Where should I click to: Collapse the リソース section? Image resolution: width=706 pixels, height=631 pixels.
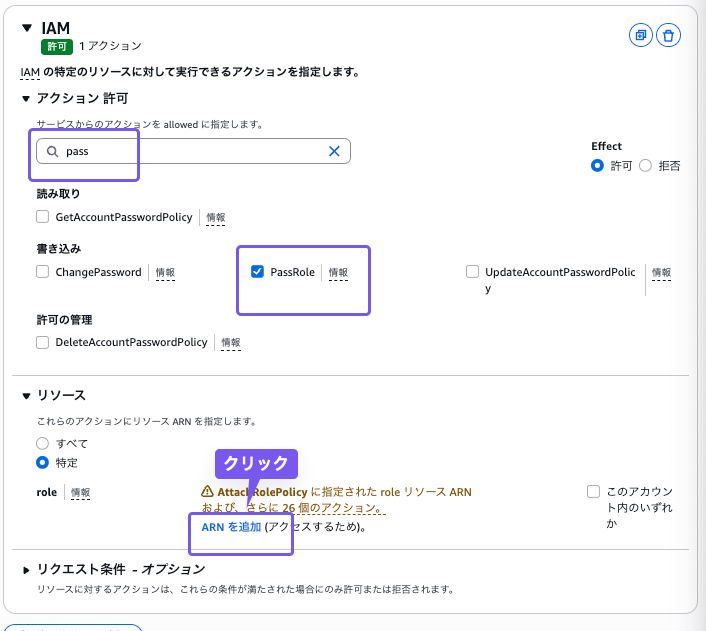pos(26,396)
